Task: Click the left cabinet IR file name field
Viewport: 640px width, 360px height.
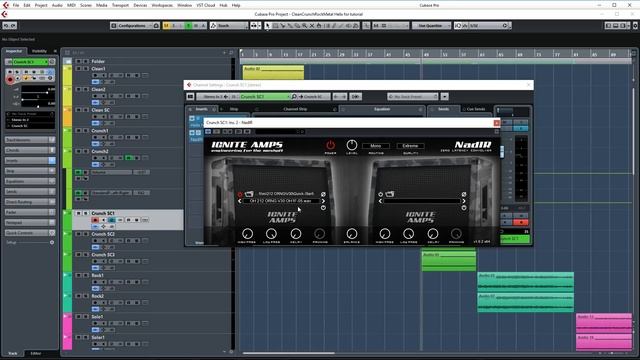Action: [x=282, y=201]
